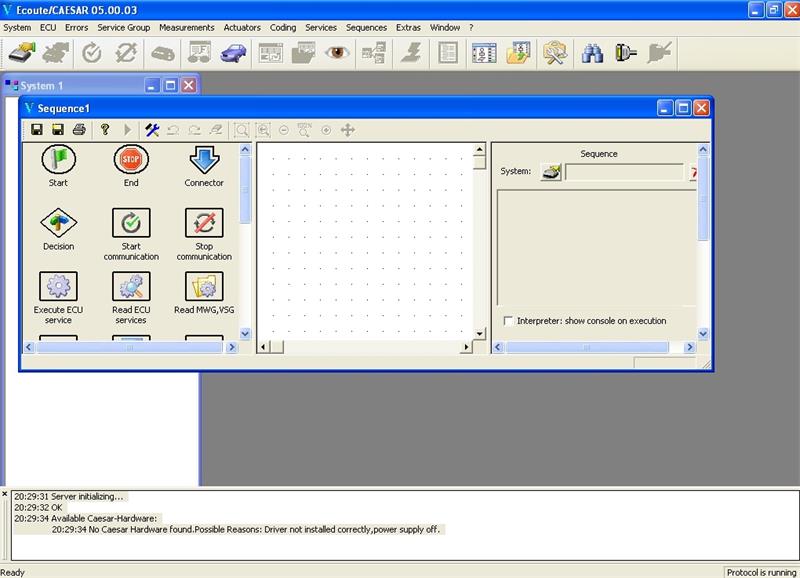Viewport: 800px width, 578px height.
Task: Select the Stop communication block
Action: pyautogui.click(x=204, y=223)
